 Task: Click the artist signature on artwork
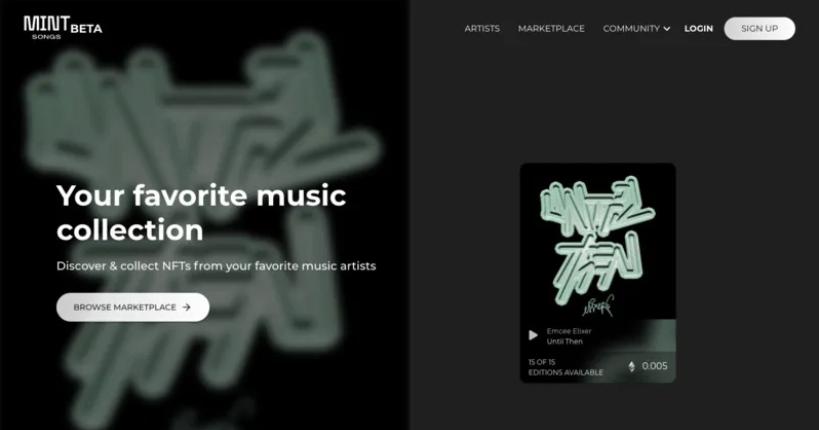point(598,306)
